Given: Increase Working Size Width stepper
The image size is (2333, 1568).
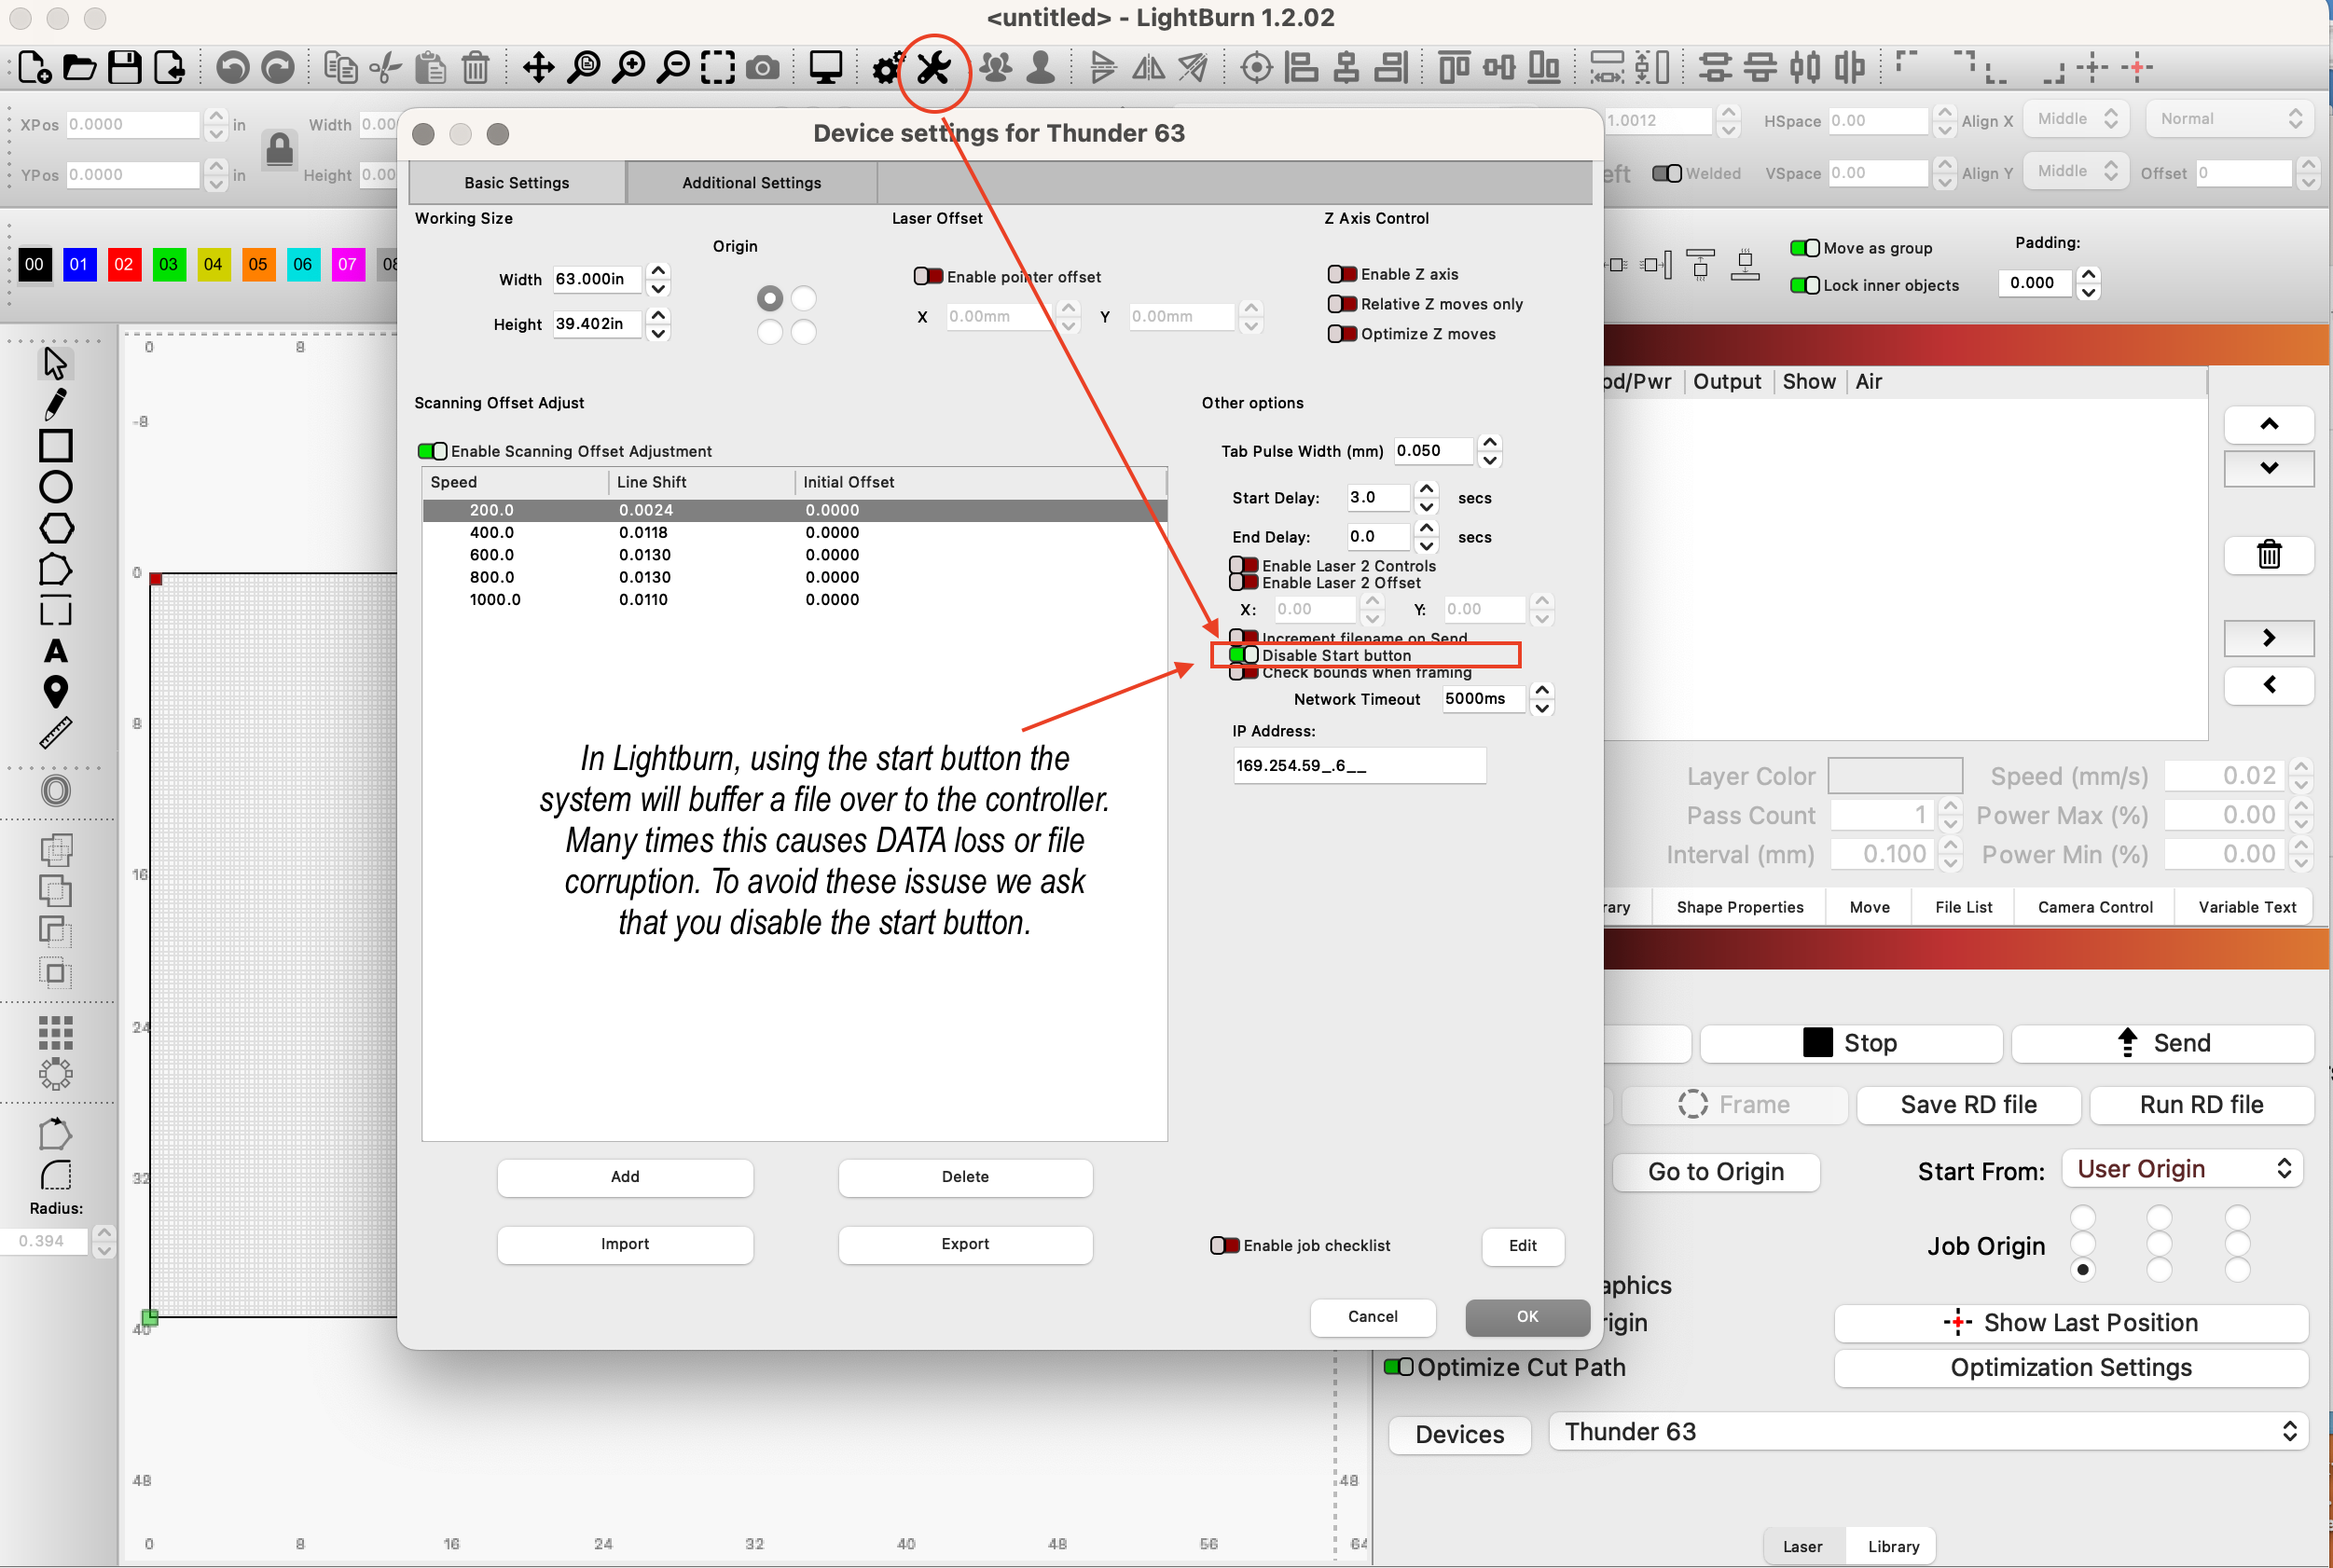Looking at the screenshot, I should pyautogui.click(x=657, y=270).
